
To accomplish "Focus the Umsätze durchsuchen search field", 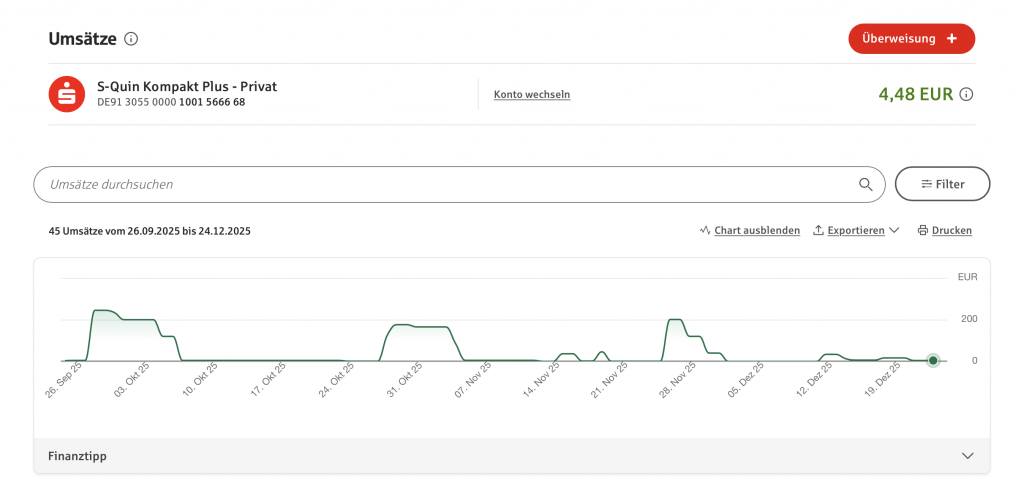I will 440,184.
